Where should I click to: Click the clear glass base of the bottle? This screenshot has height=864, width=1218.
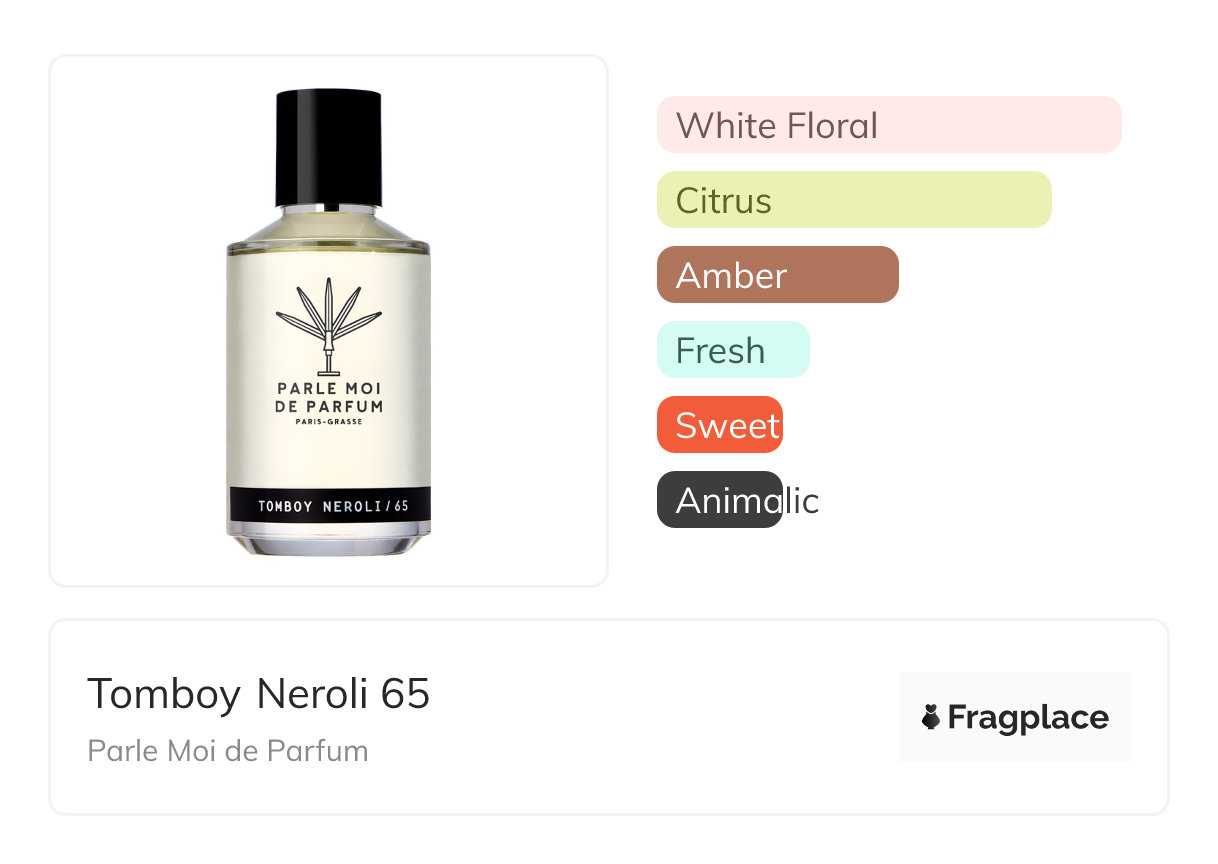click(329, 539)
